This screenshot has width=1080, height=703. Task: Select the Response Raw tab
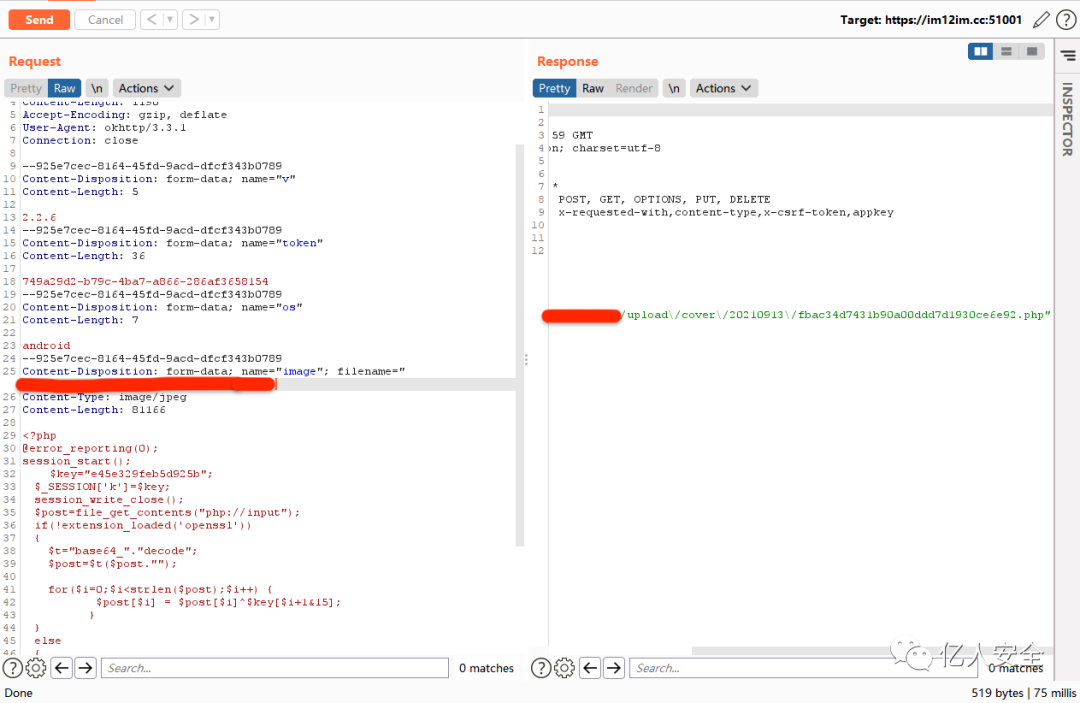pos(592,88)
